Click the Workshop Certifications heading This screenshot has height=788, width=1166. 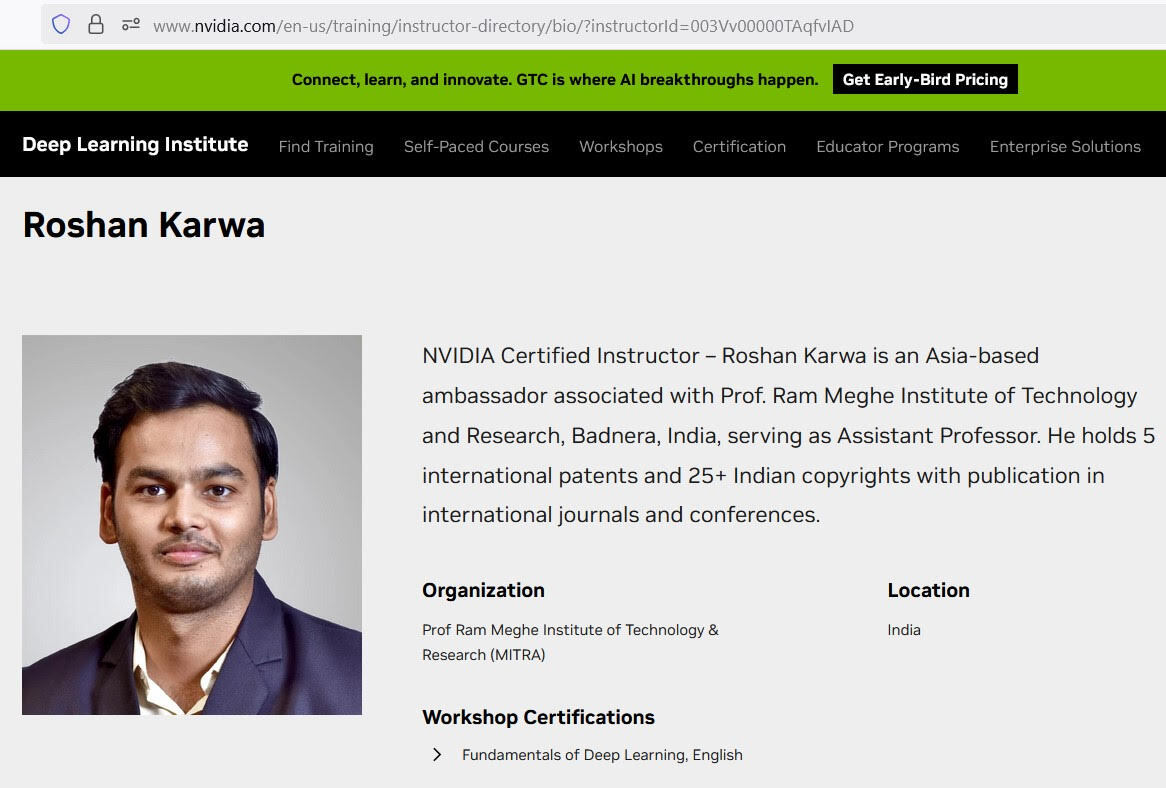point(538,717)
